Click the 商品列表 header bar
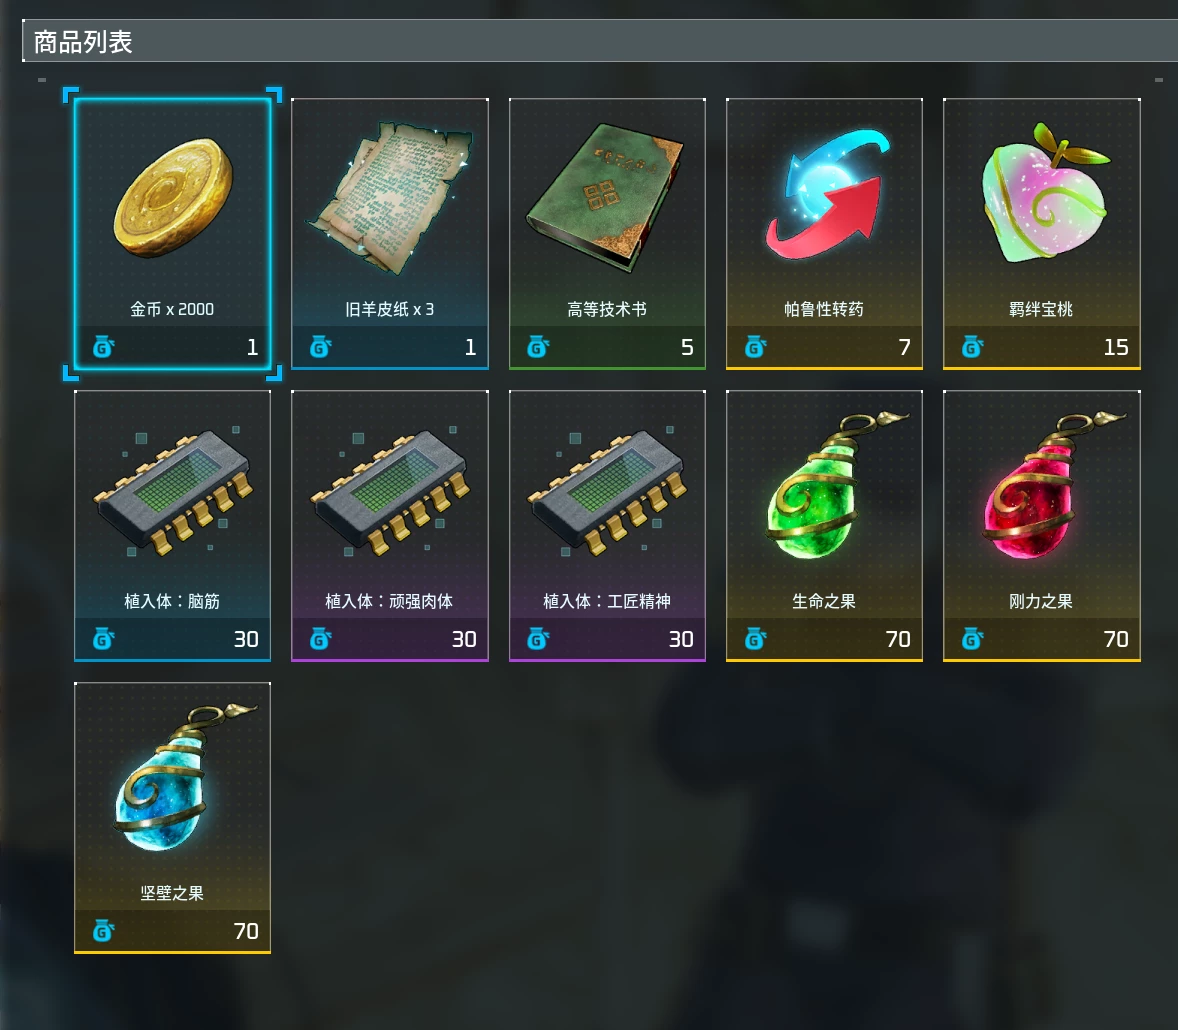 pyautogui.click(x=600, y=41)
